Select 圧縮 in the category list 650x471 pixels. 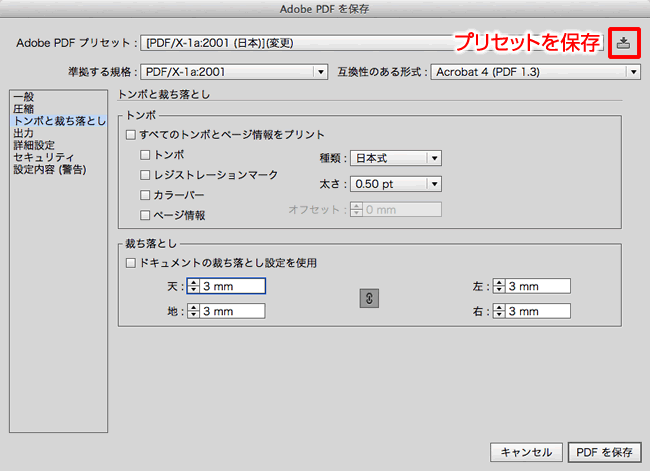(x=58, y=109)
